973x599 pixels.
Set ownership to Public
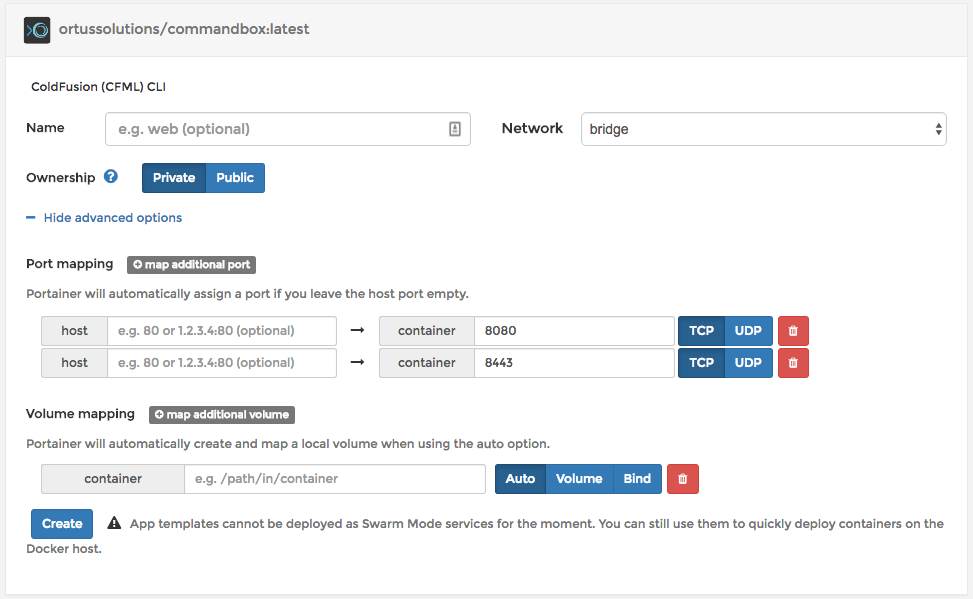[235, 178]
